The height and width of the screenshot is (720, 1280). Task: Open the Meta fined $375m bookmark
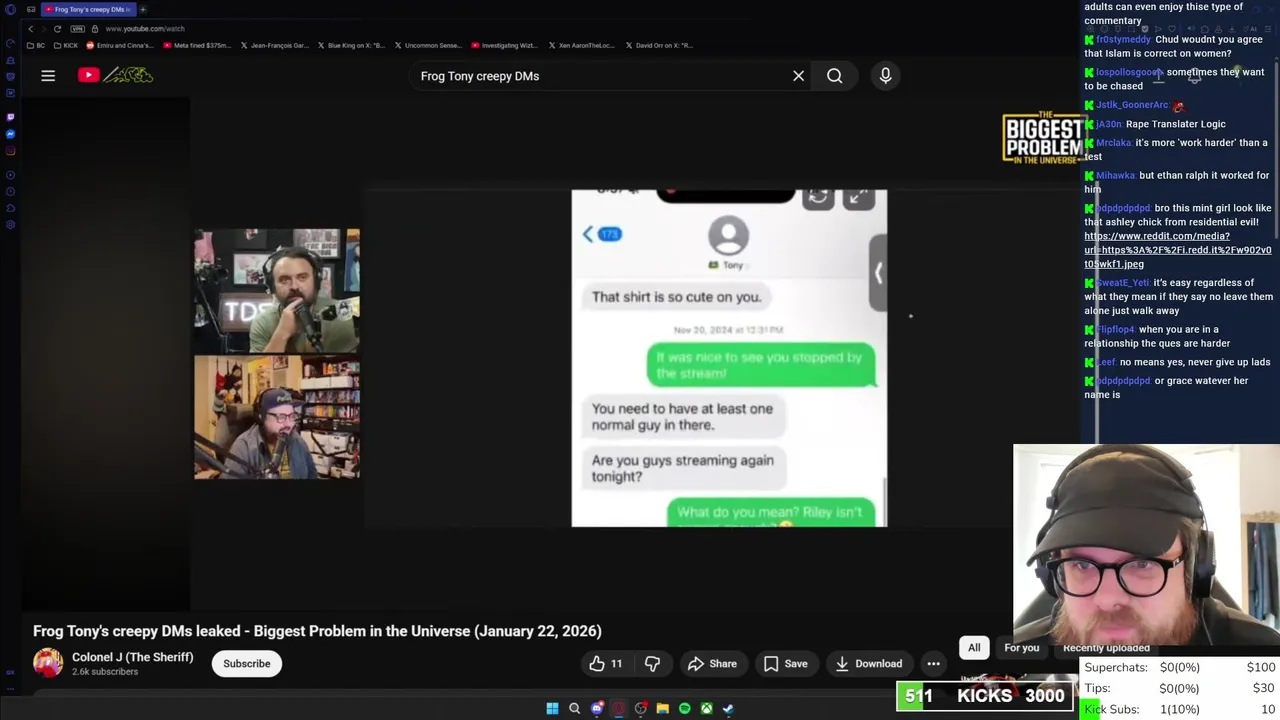coord(197,45)
